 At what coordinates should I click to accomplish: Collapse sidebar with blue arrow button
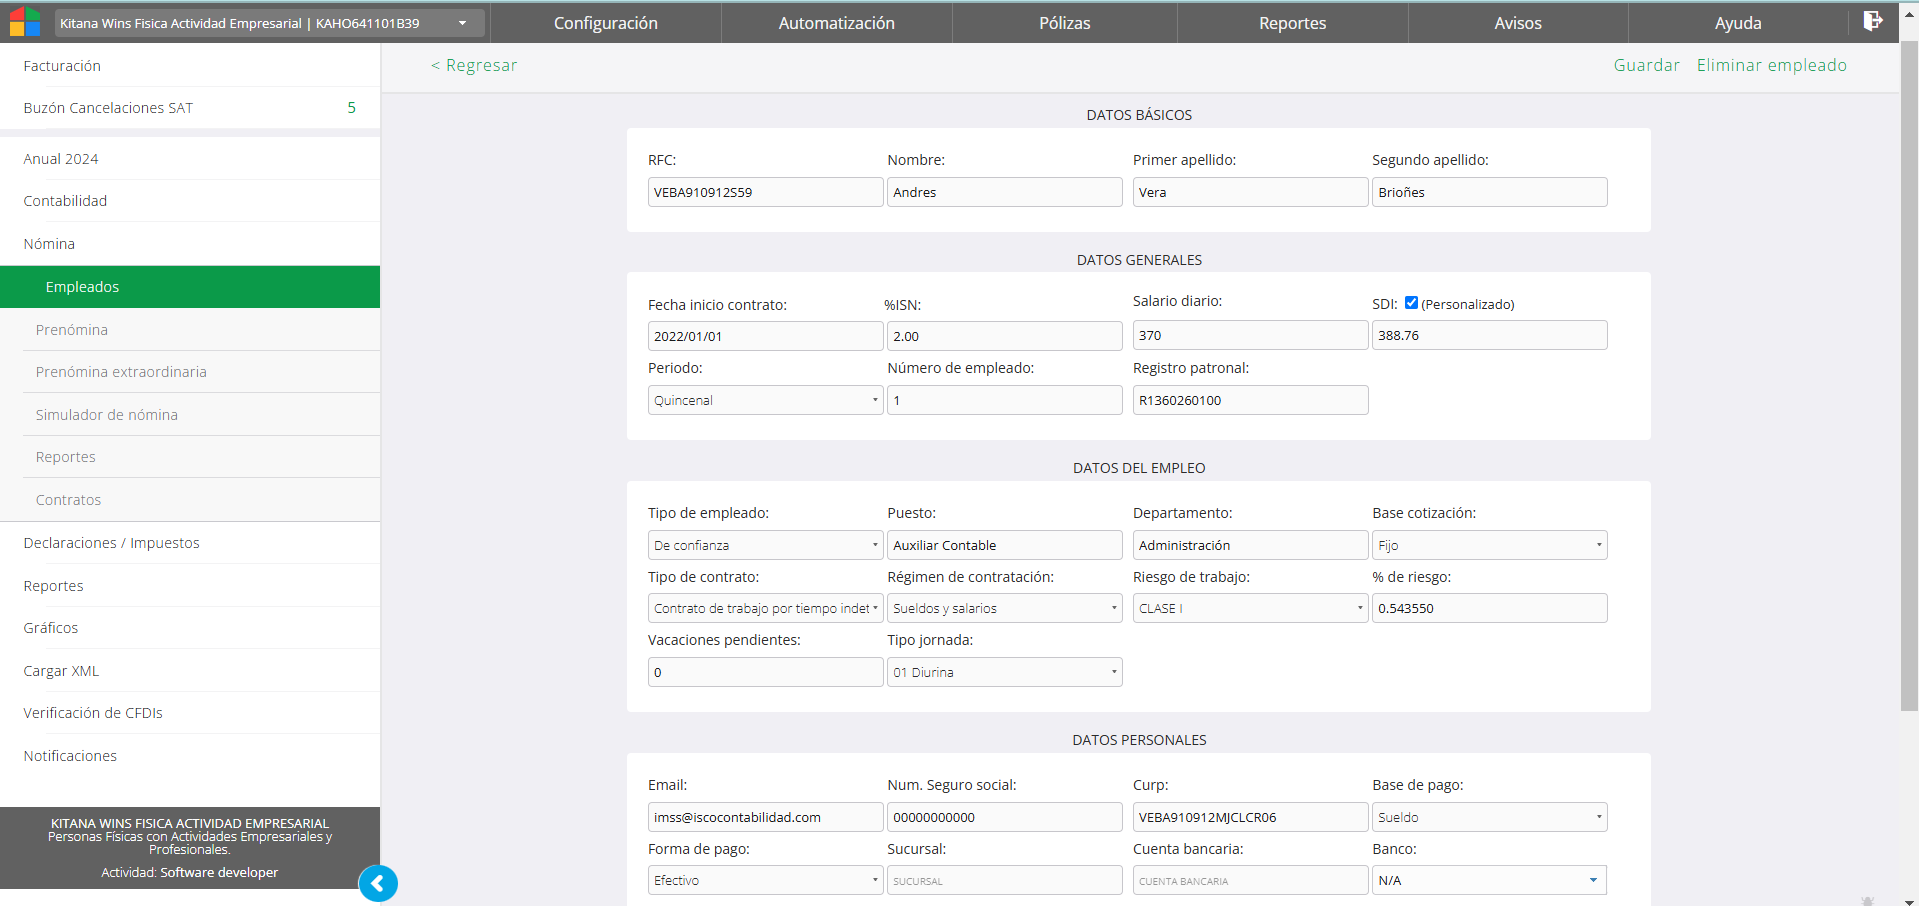(378, 883)
